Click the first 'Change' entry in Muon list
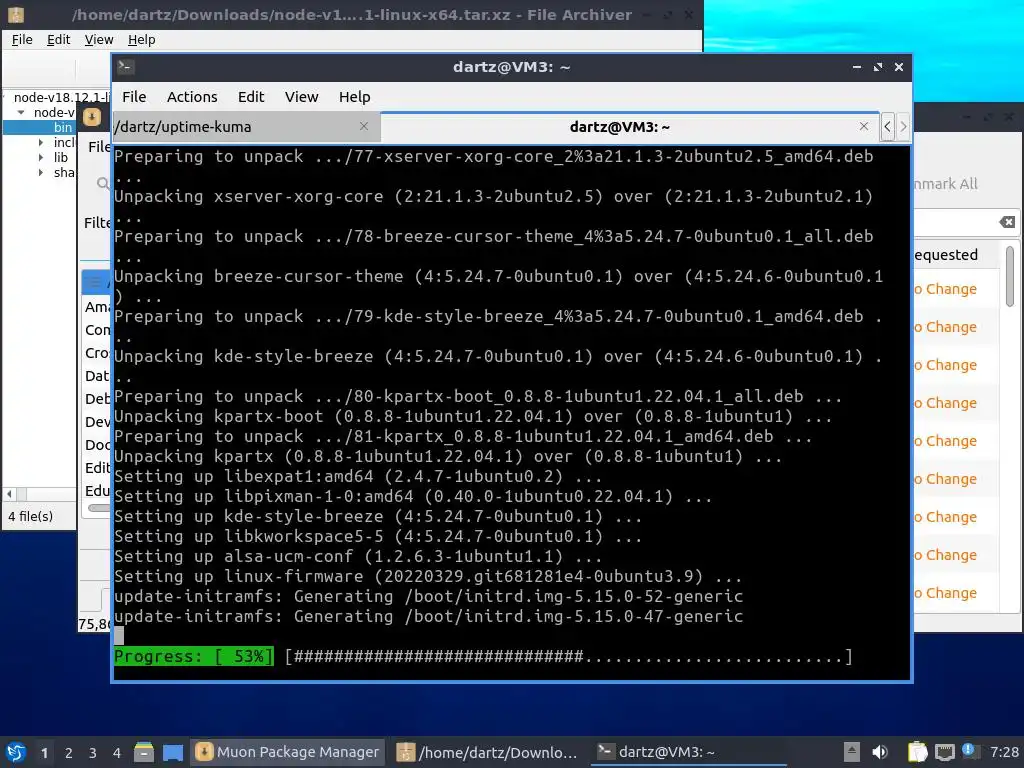Screen dimensions: 1024x768 (x=945, y=289)
